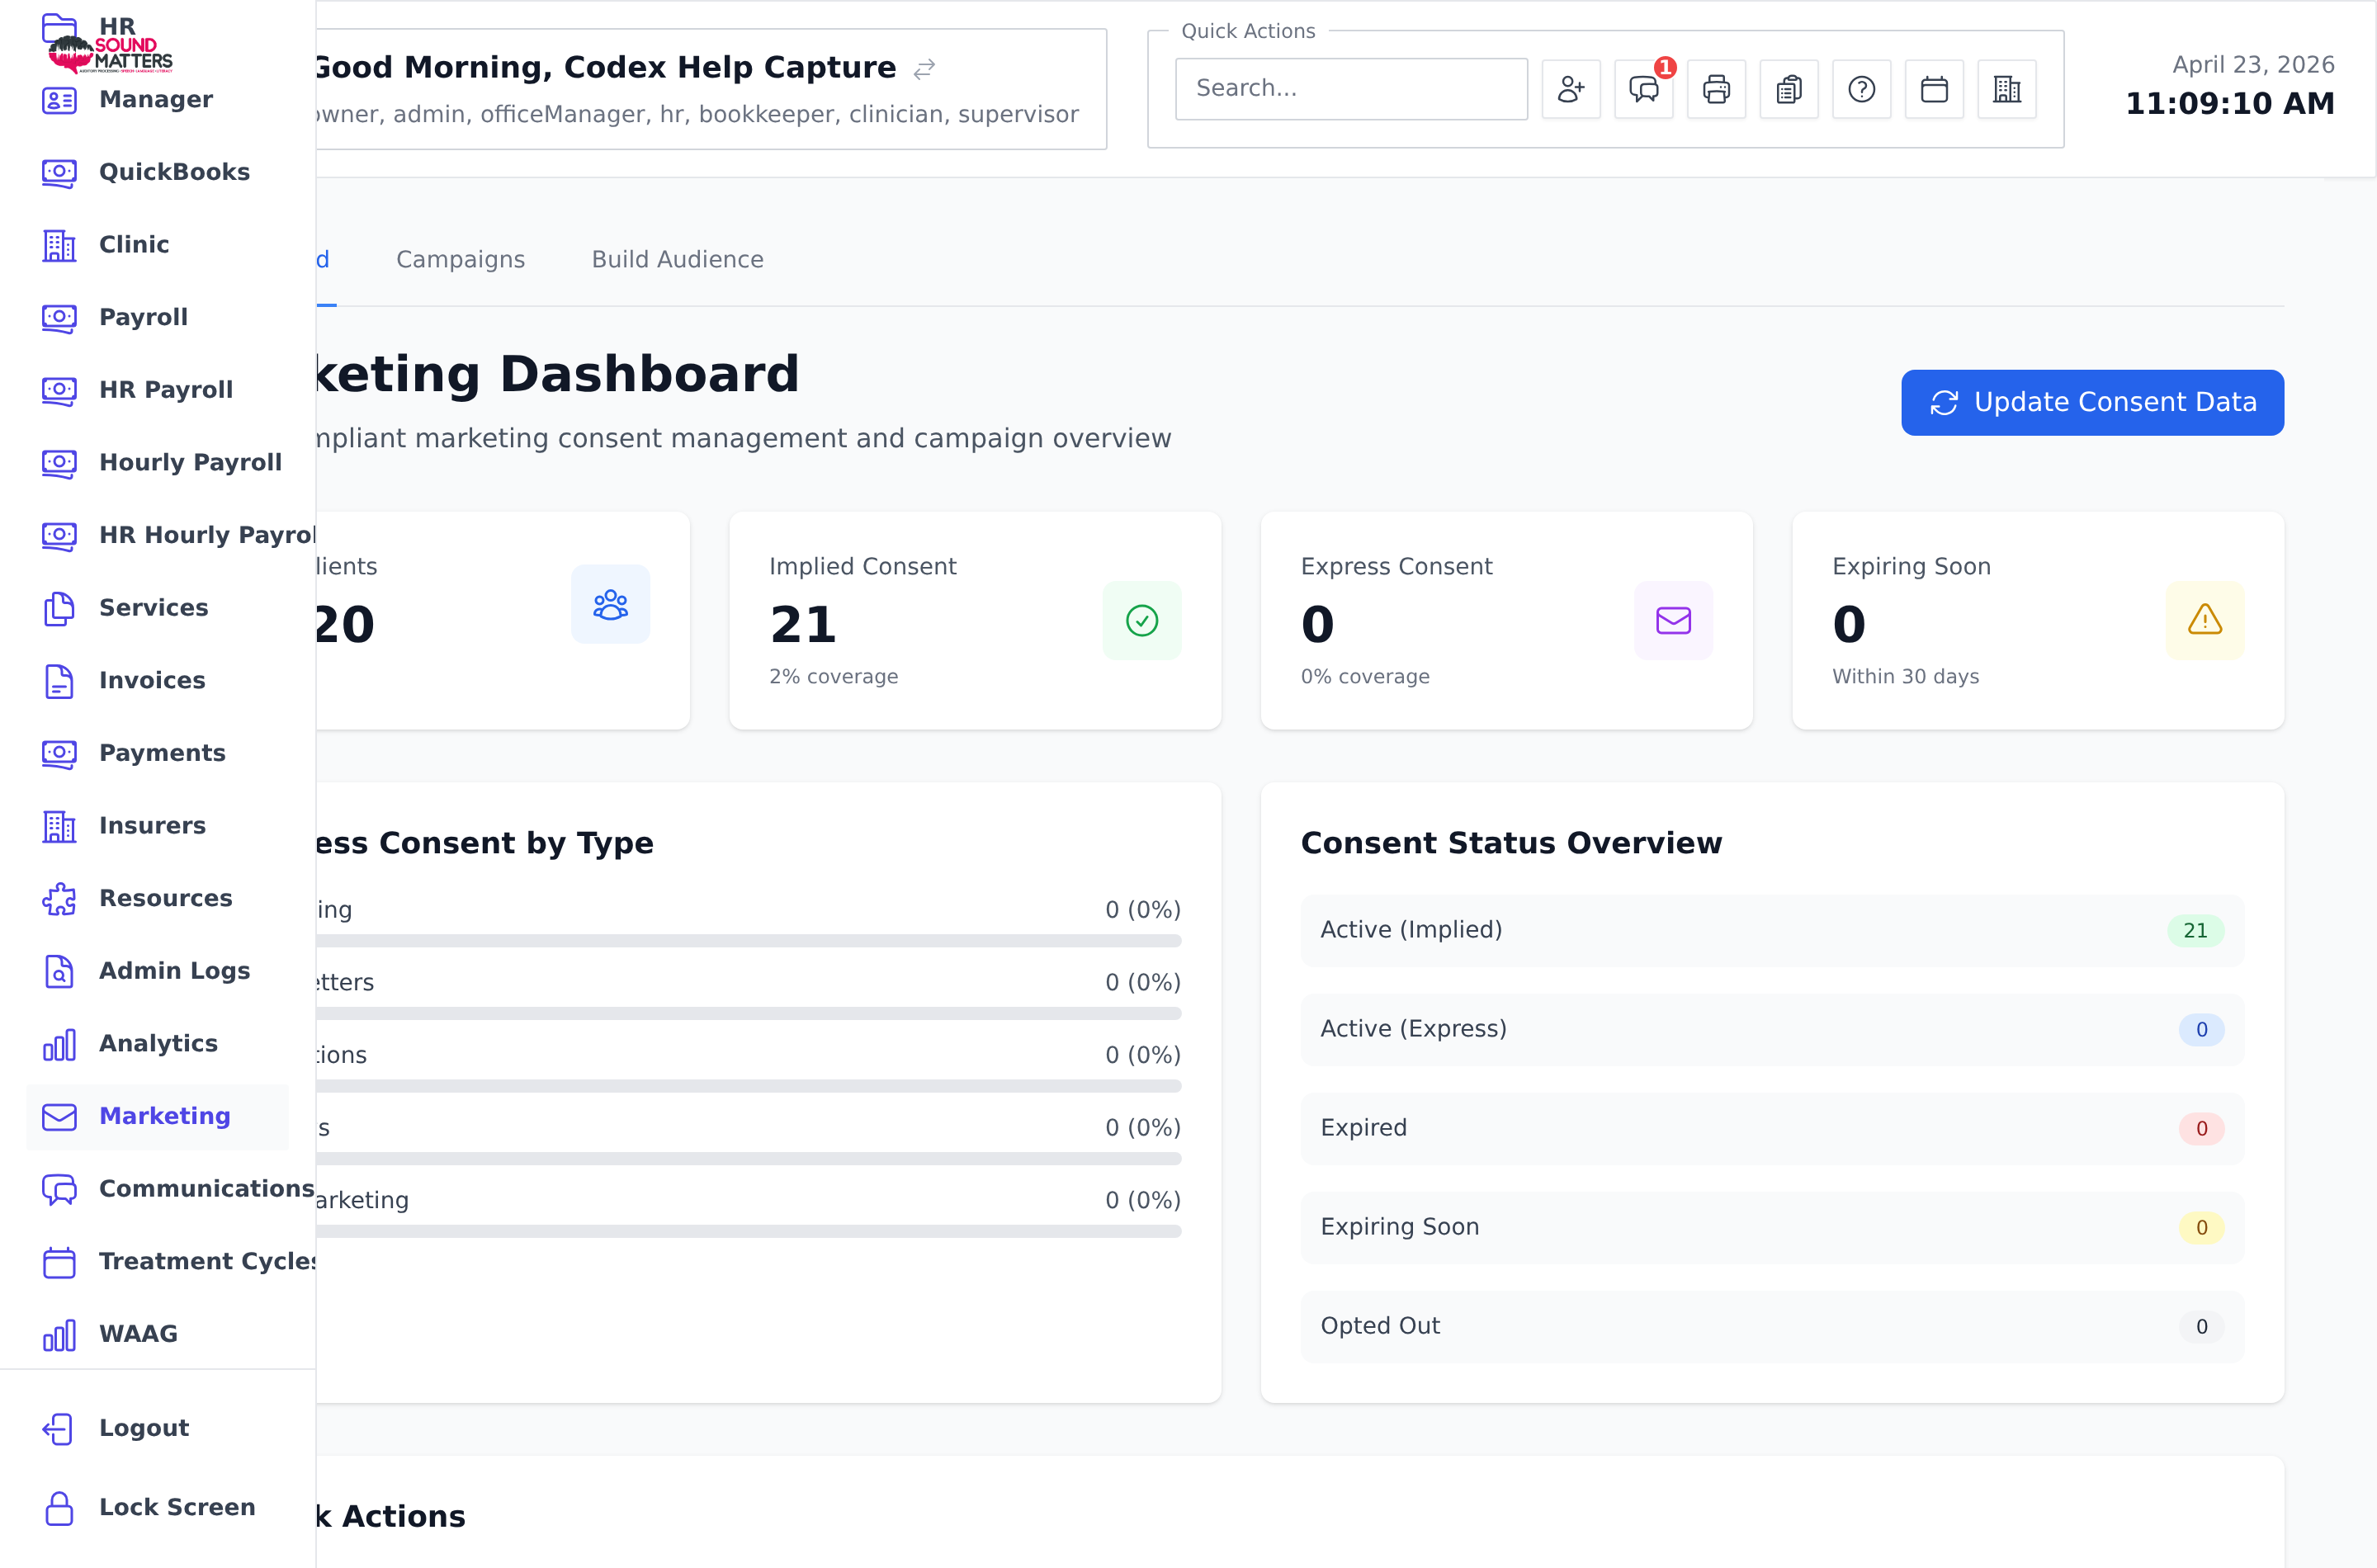The width and height of the screenshot is (2377, 1568).
Task: Switch to the Campaigns tab
Action: (460, 259)
